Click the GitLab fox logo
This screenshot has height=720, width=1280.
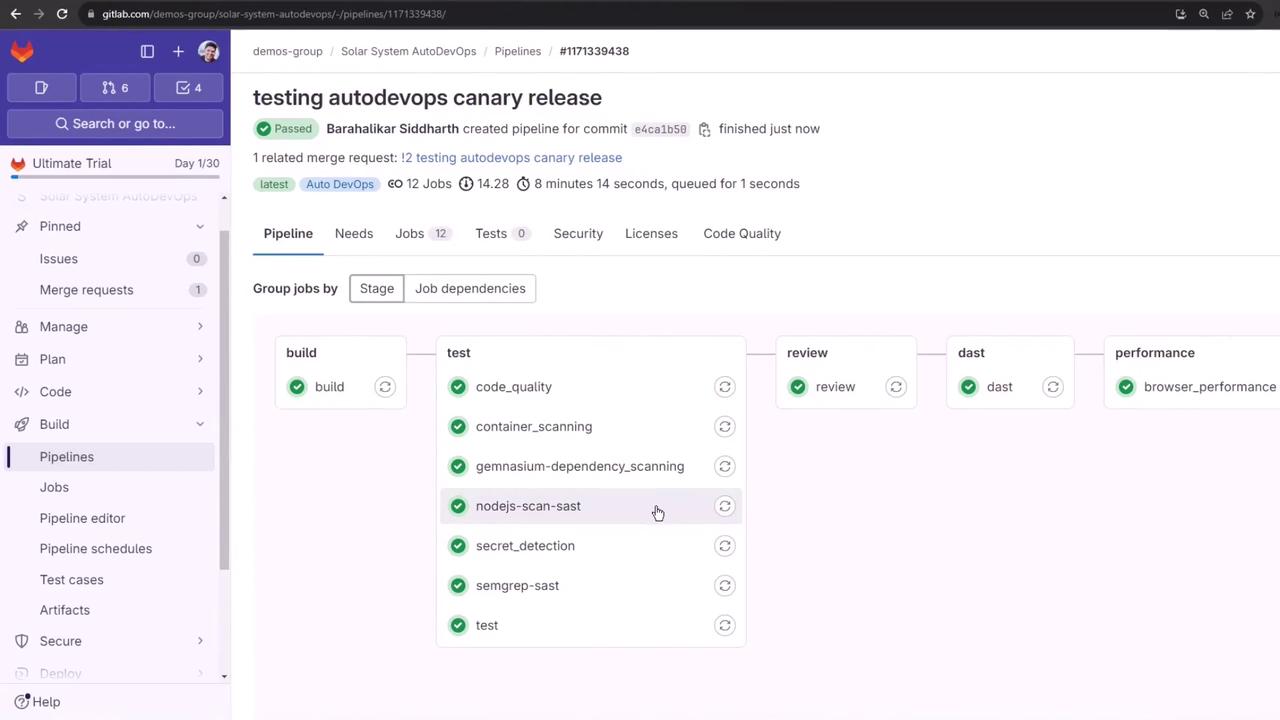tap(22, 51)
